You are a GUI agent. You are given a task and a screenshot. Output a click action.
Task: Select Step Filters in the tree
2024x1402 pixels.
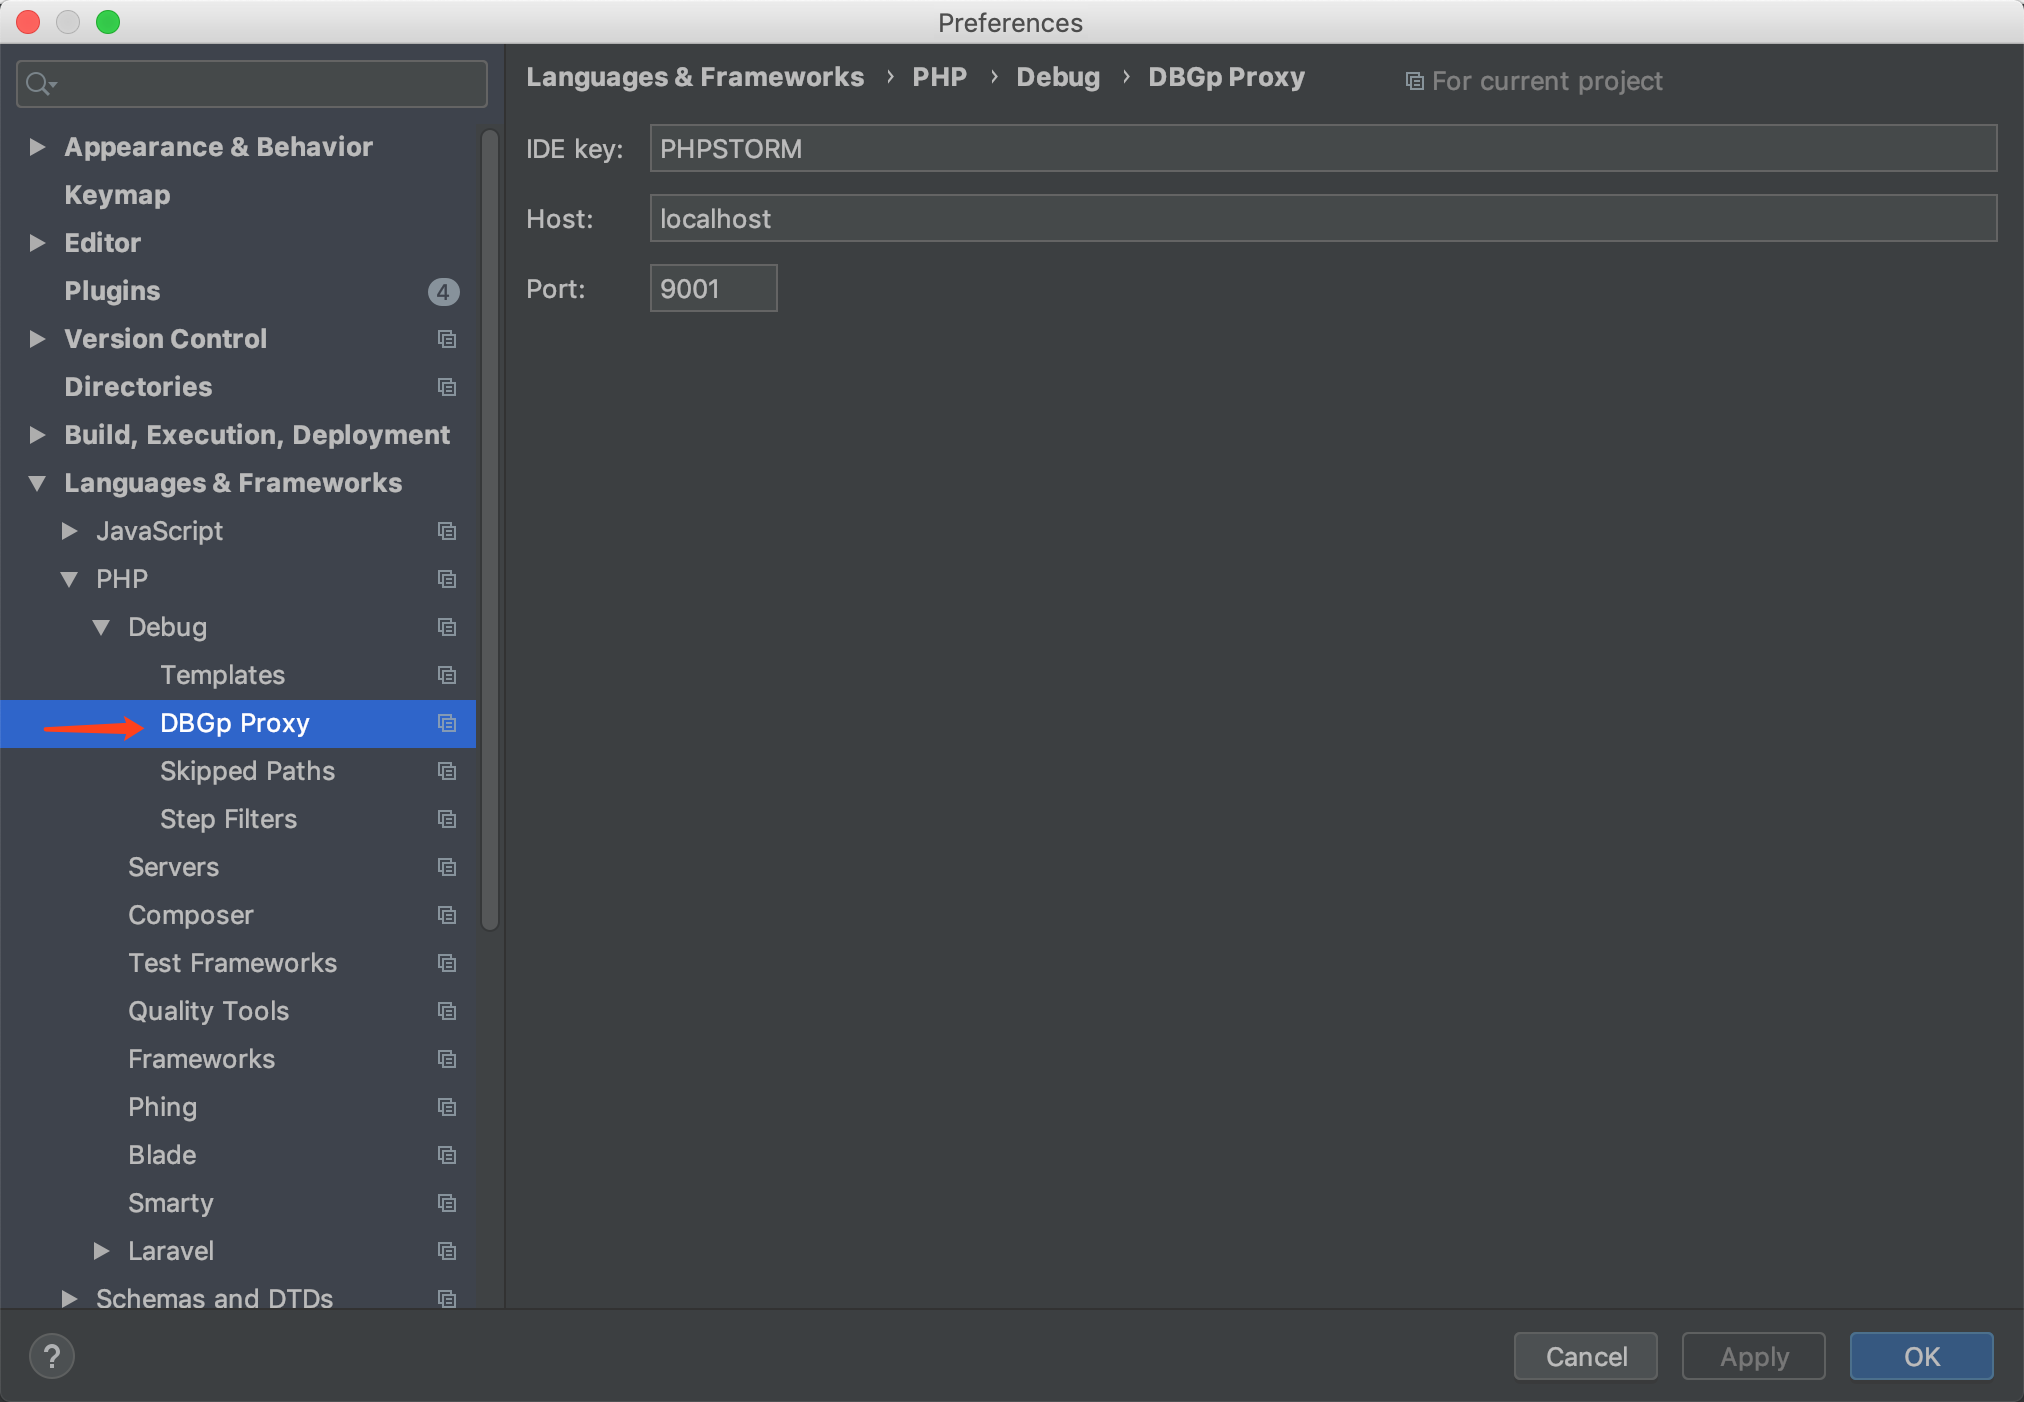point(228,819)
